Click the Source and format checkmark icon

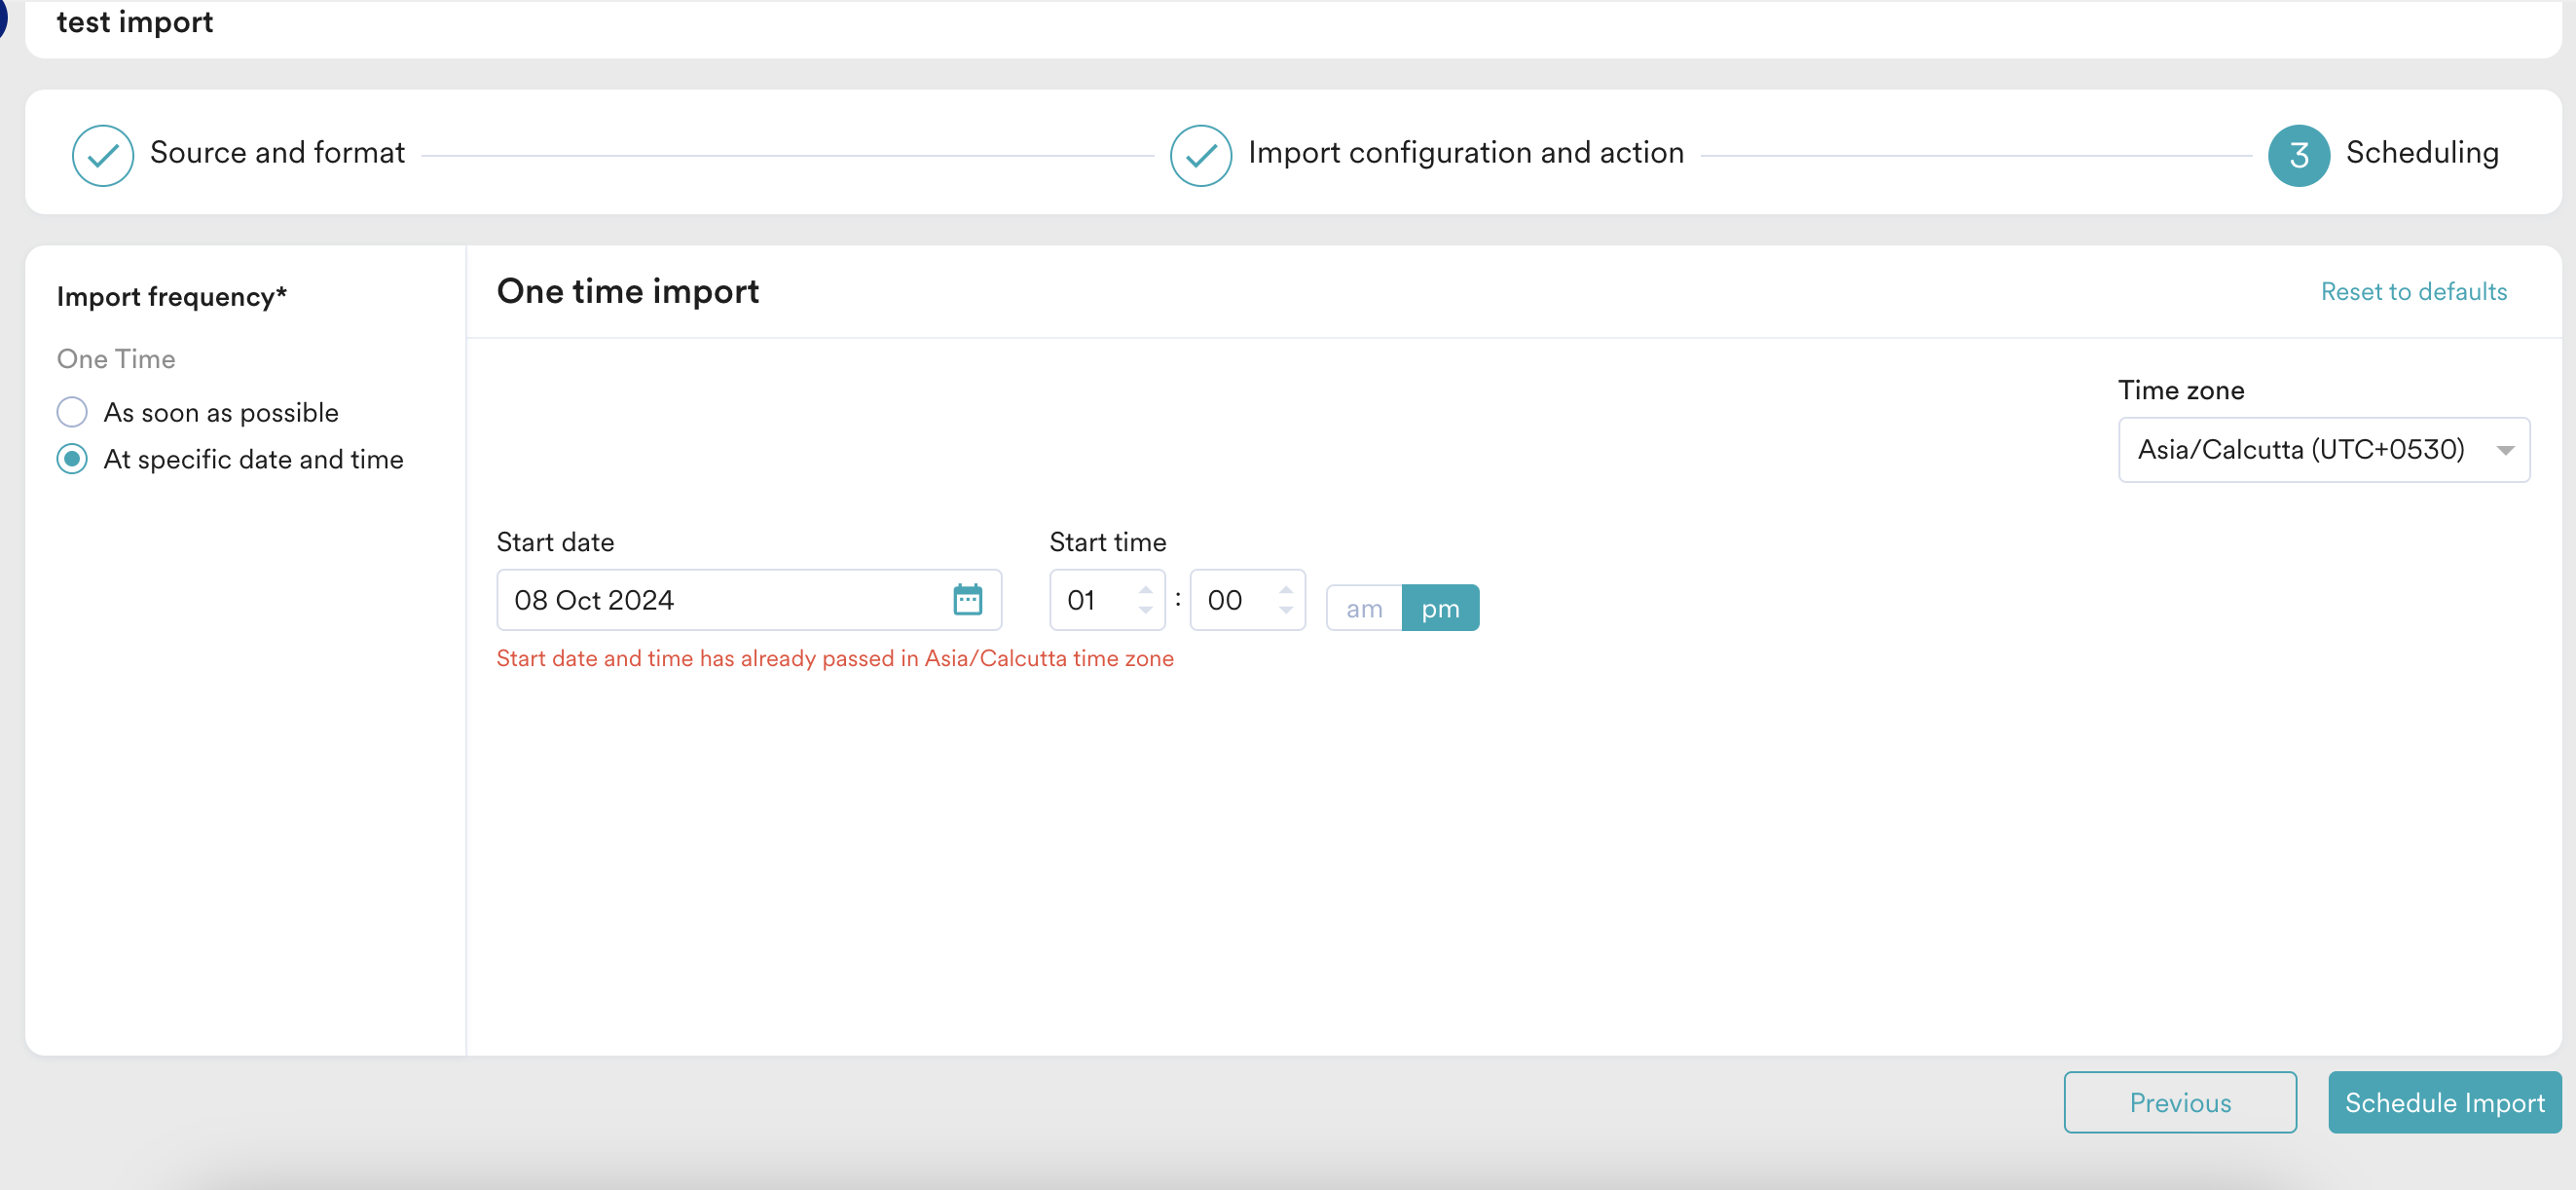point(103,155)
